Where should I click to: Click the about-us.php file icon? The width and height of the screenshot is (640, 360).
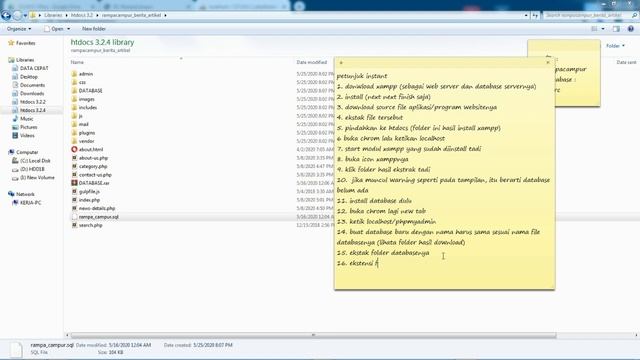(x=74, y=158)
